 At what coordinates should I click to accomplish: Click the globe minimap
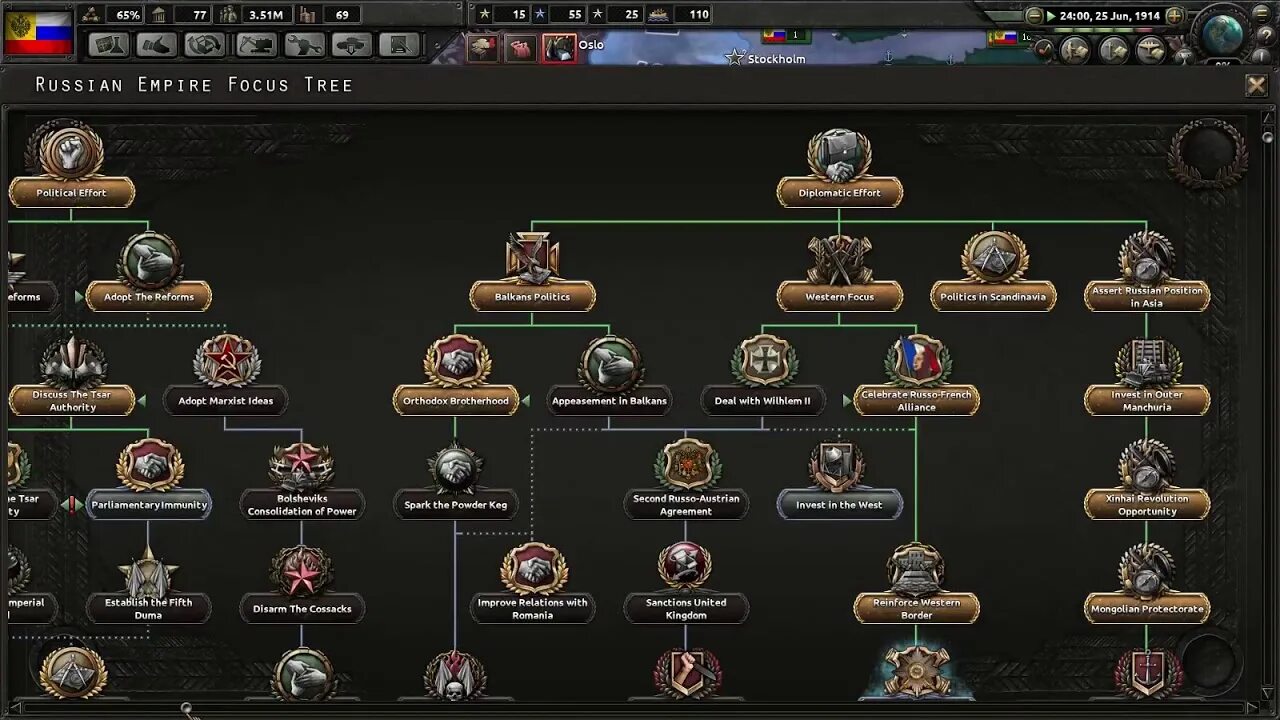pos(1222,34)
